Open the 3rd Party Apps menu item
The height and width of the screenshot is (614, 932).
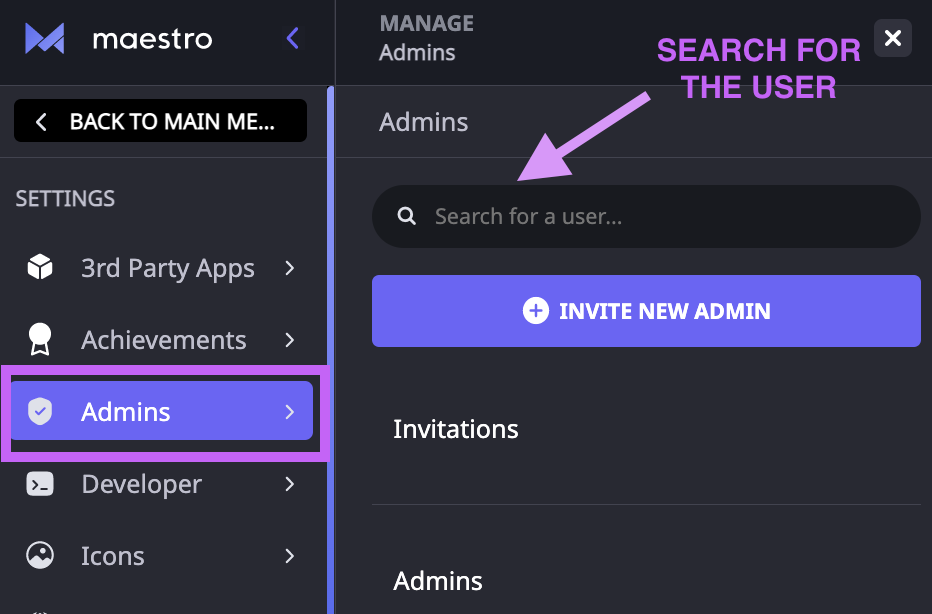coord(167,267)
